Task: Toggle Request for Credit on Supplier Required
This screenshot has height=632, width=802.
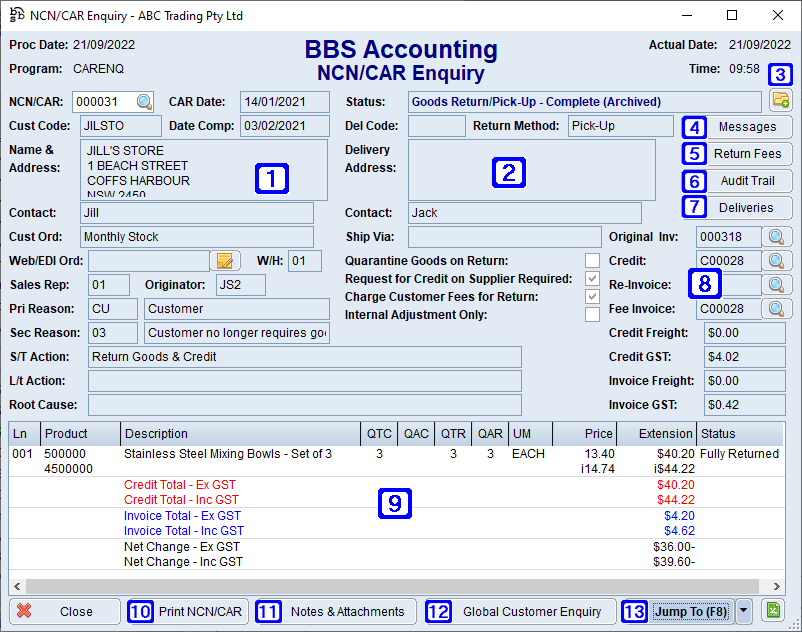Action: pos(592,279)
